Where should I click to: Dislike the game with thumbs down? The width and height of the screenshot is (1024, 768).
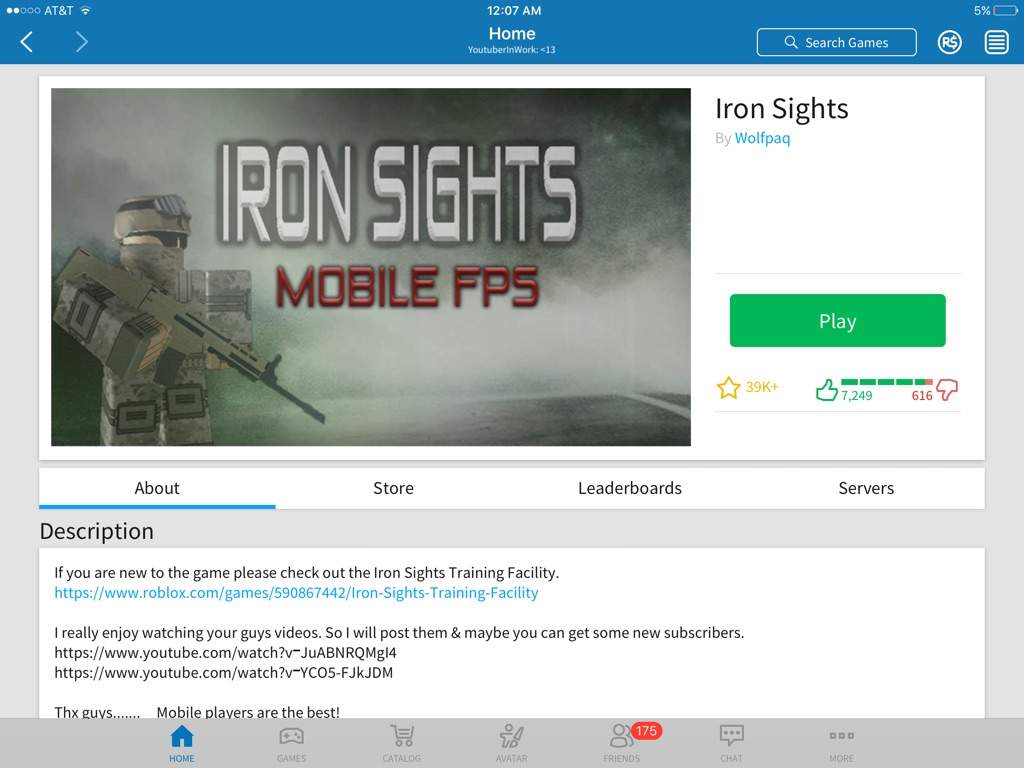(947, 390)
